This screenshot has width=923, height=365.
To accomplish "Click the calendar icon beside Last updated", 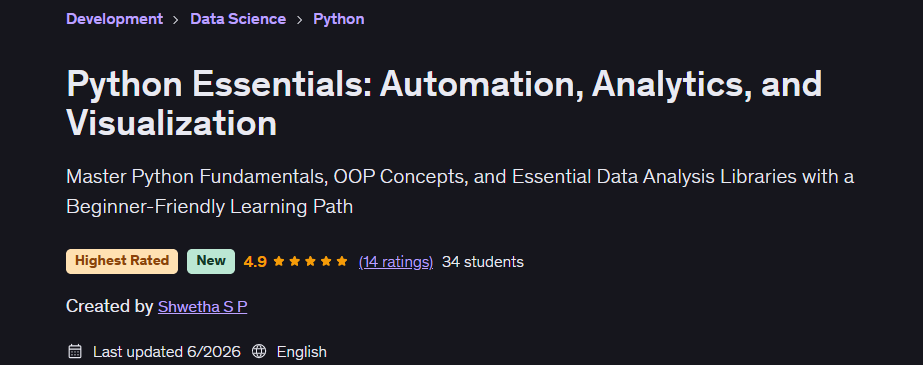I will (75, 351).
